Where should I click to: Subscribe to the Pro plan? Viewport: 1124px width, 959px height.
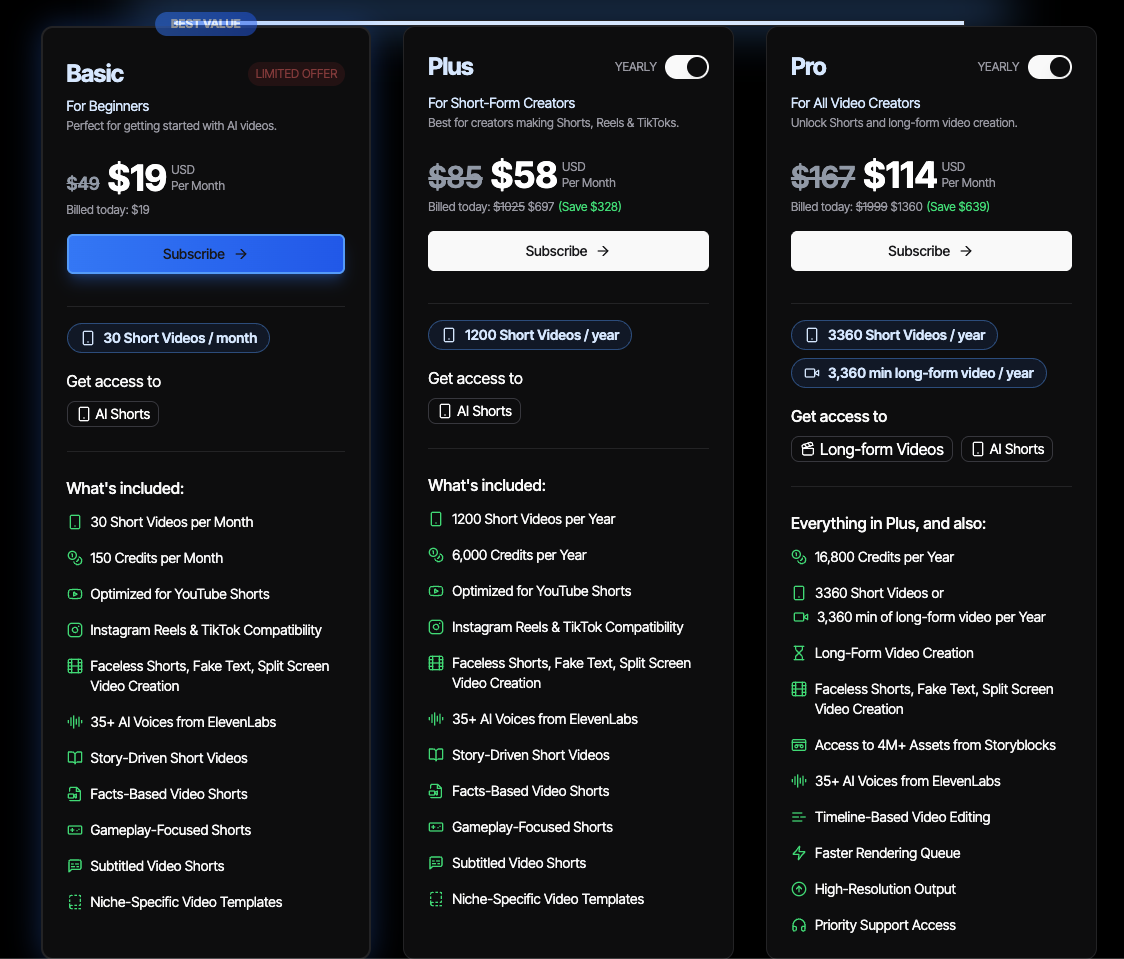pyautogui.click(x=930, y=251)
